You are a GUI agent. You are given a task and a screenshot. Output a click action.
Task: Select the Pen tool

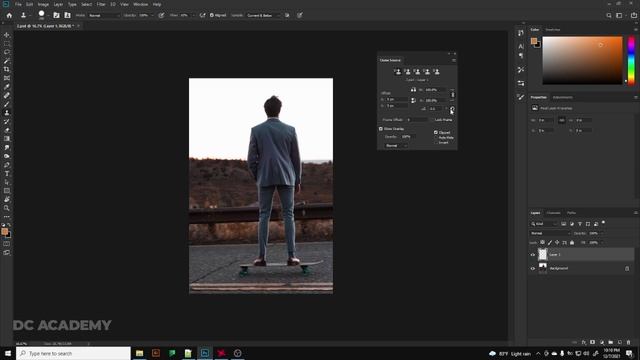(7, 165)
